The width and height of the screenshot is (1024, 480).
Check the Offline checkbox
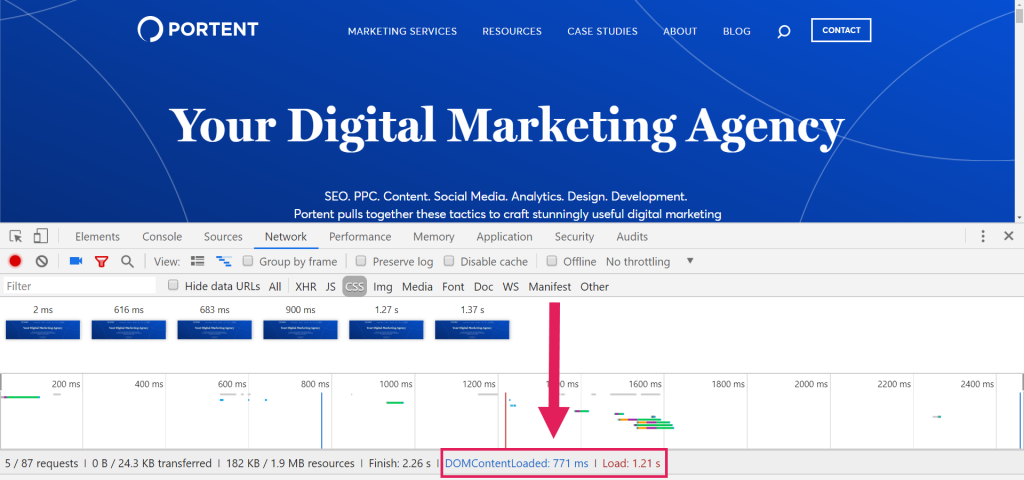coord(552,261)
